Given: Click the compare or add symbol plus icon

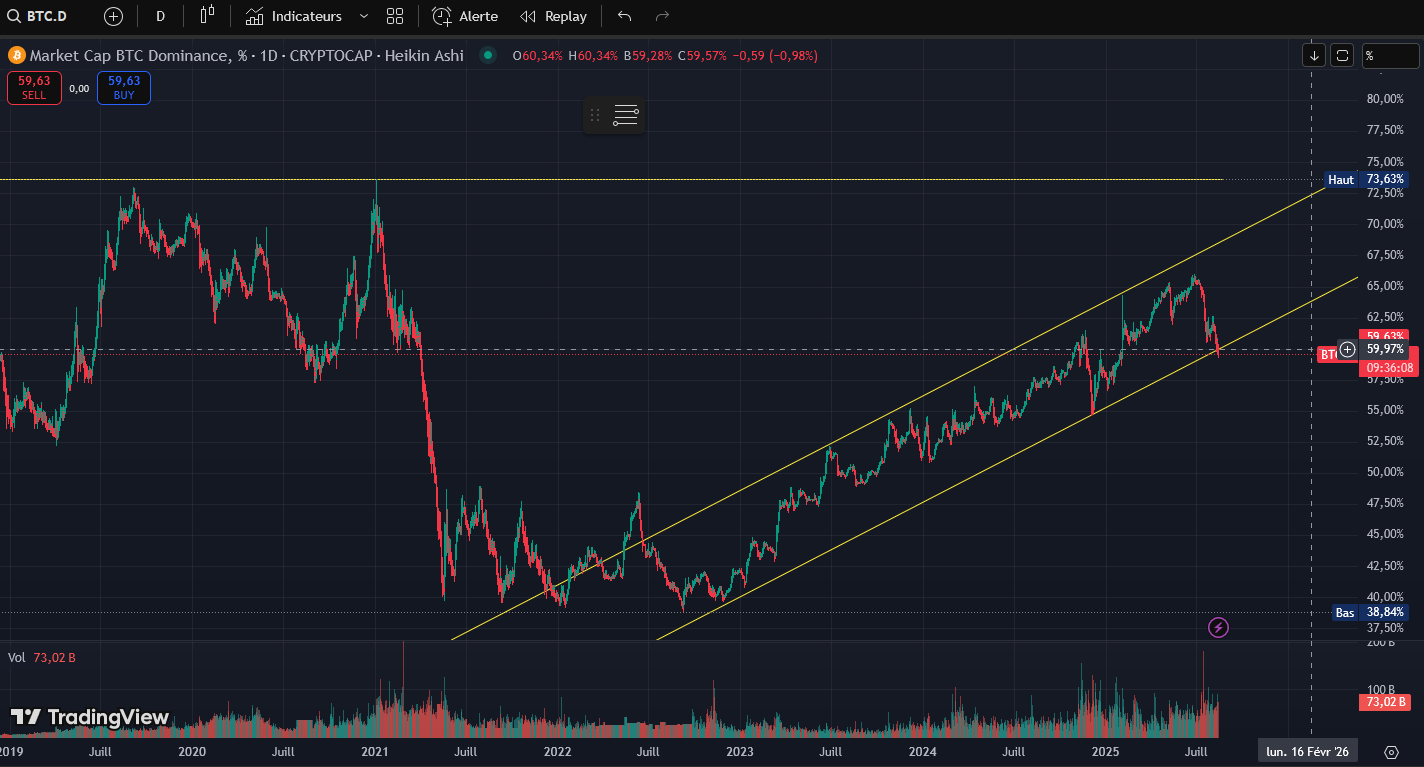Looking at the screenshot, I should 114,16.
